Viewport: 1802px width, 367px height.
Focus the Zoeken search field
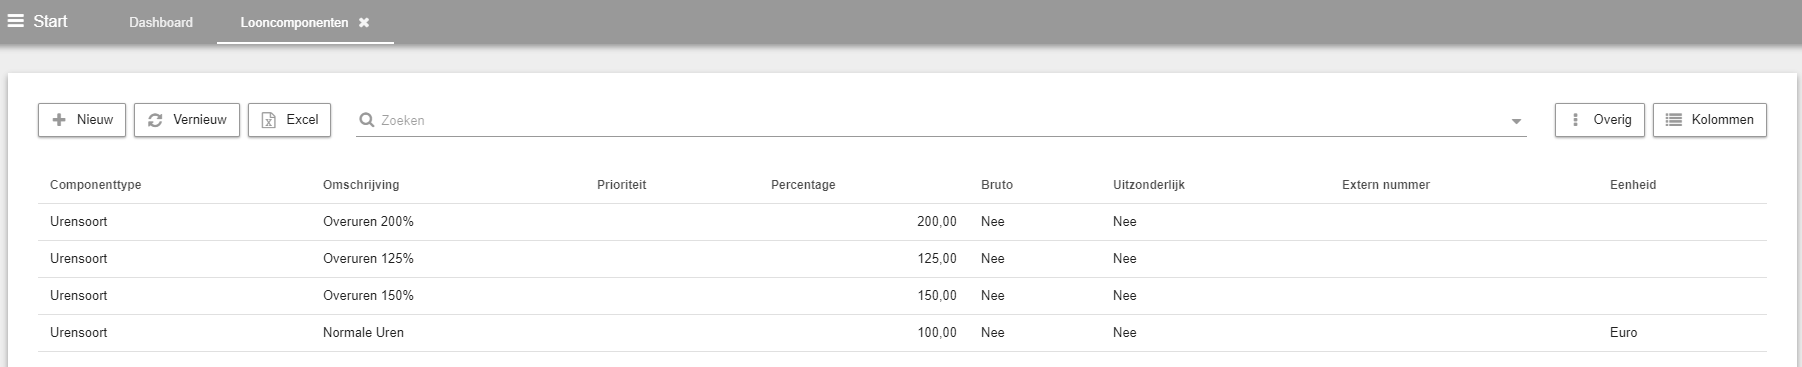point(940,120)
